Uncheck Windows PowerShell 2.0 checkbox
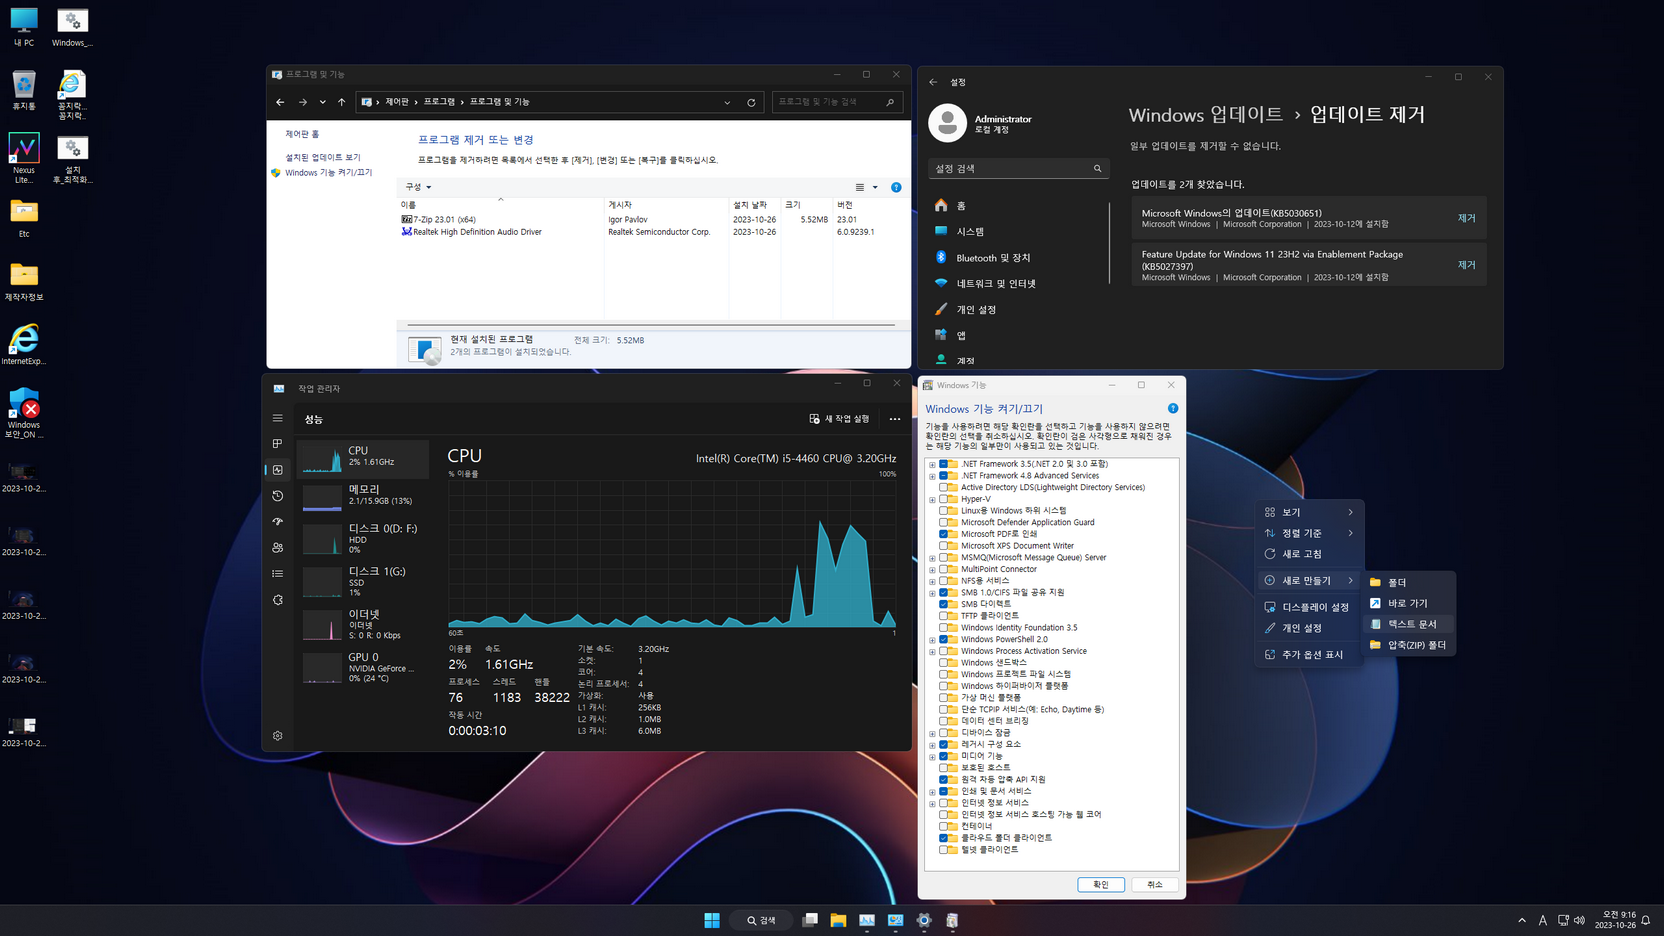 coord(944,639)
